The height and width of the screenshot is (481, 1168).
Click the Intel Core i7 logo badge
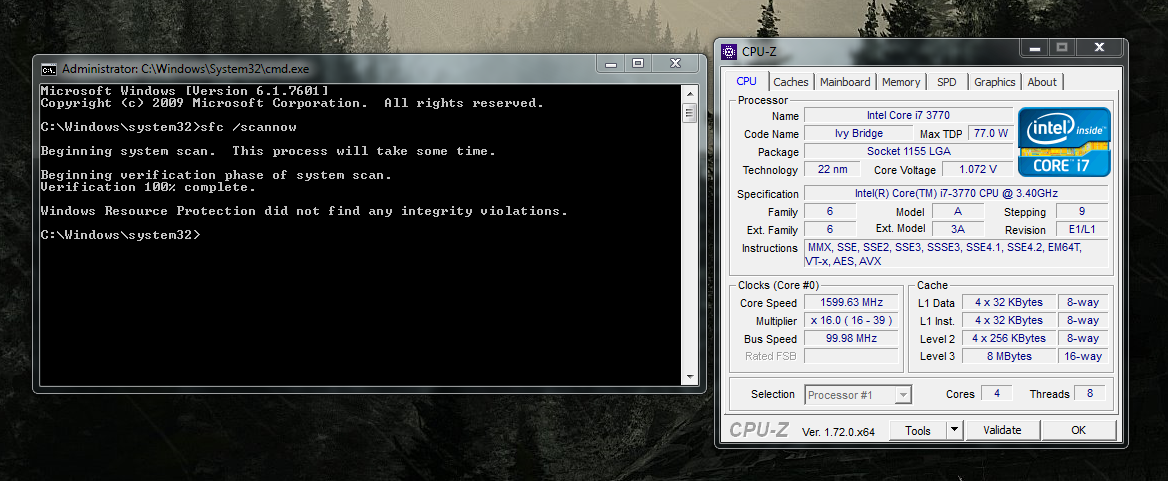tap(1064, 141)
